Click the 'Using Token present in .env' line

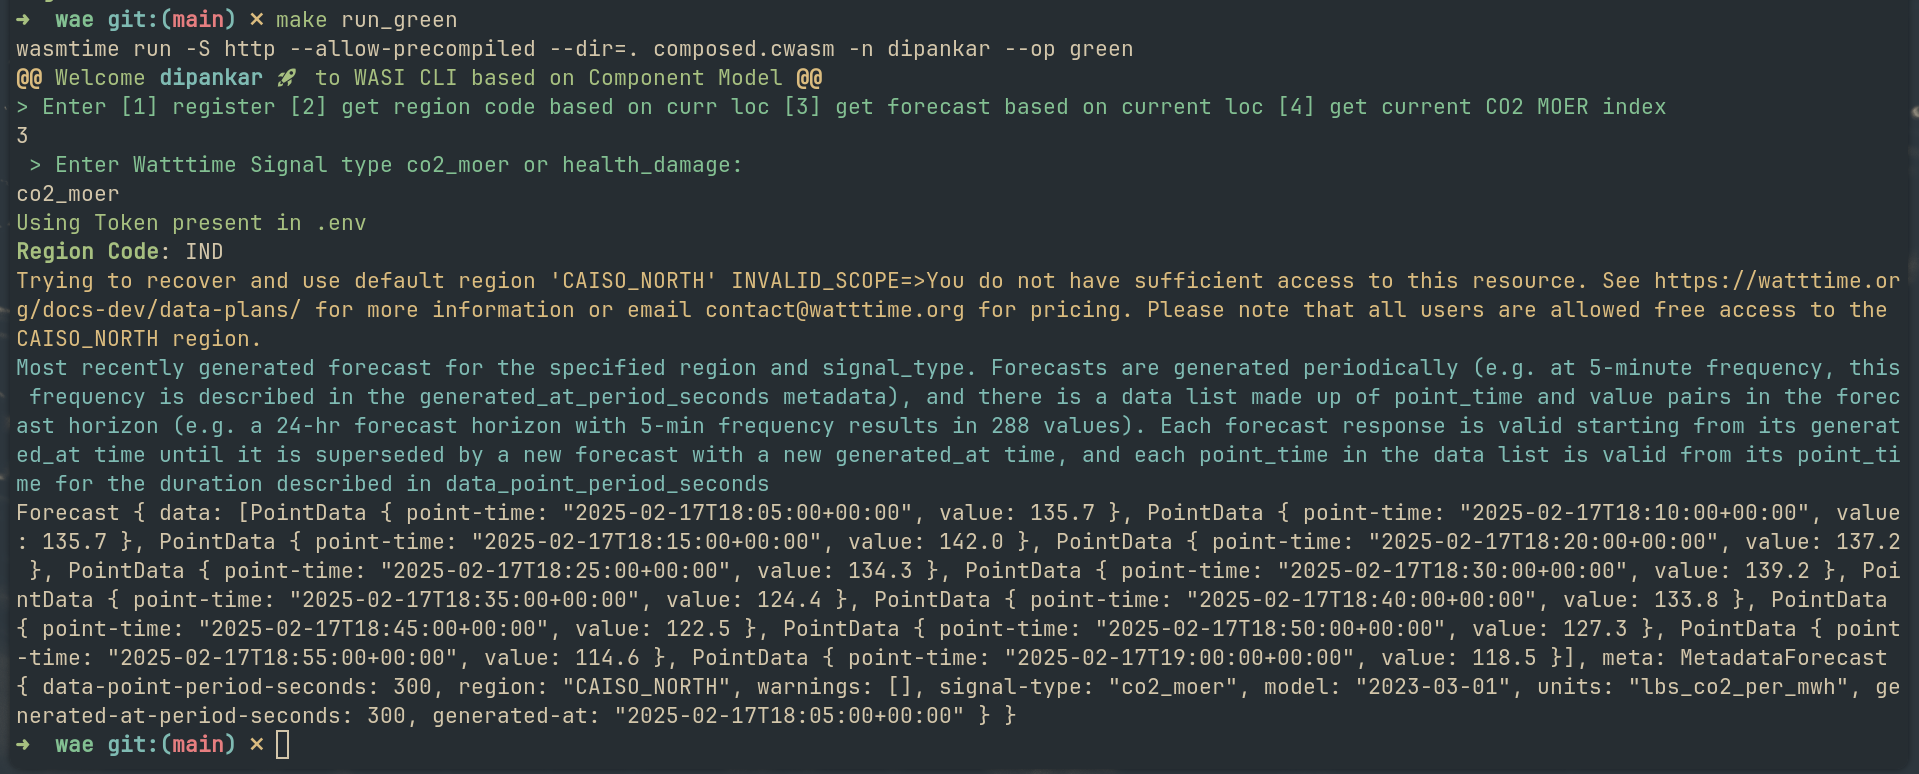coord(191,223)
